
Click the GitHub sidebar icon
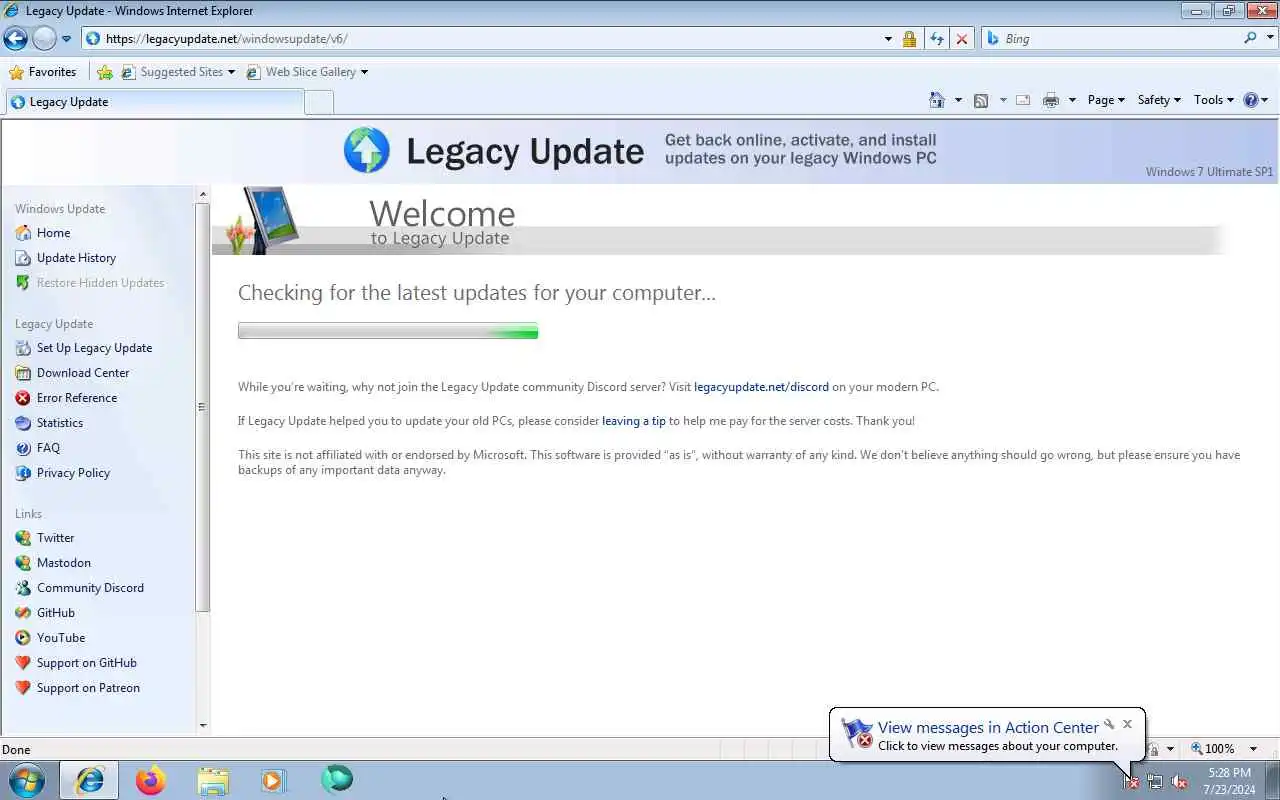click(23, 613)
